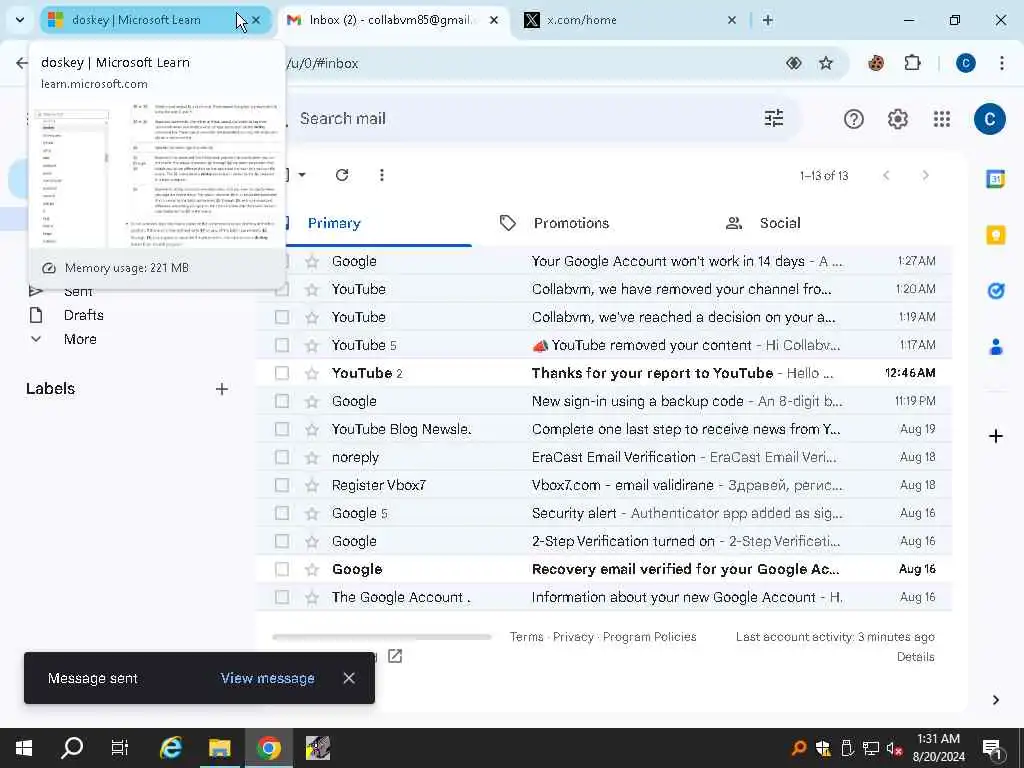Switch to Promotions inbox tab
1024x768 pixels.
[571, 223]
